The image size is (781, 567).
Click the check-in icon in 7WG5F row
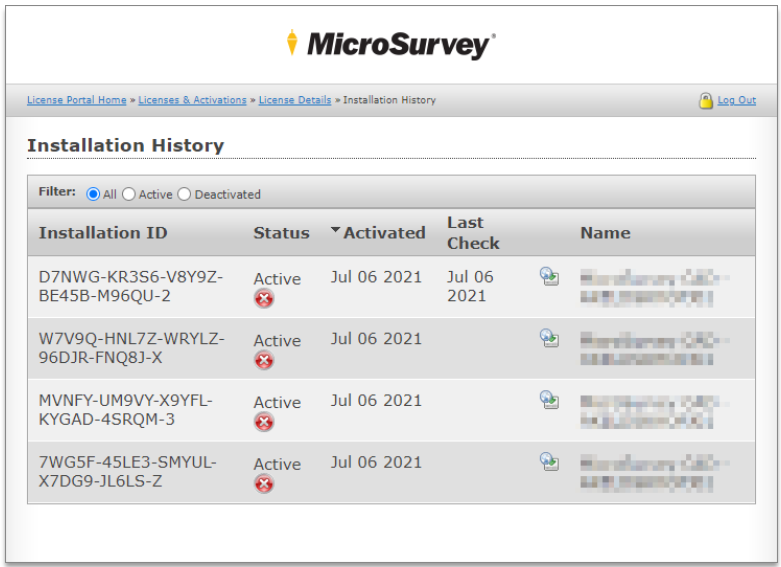[x=549, y=461]
